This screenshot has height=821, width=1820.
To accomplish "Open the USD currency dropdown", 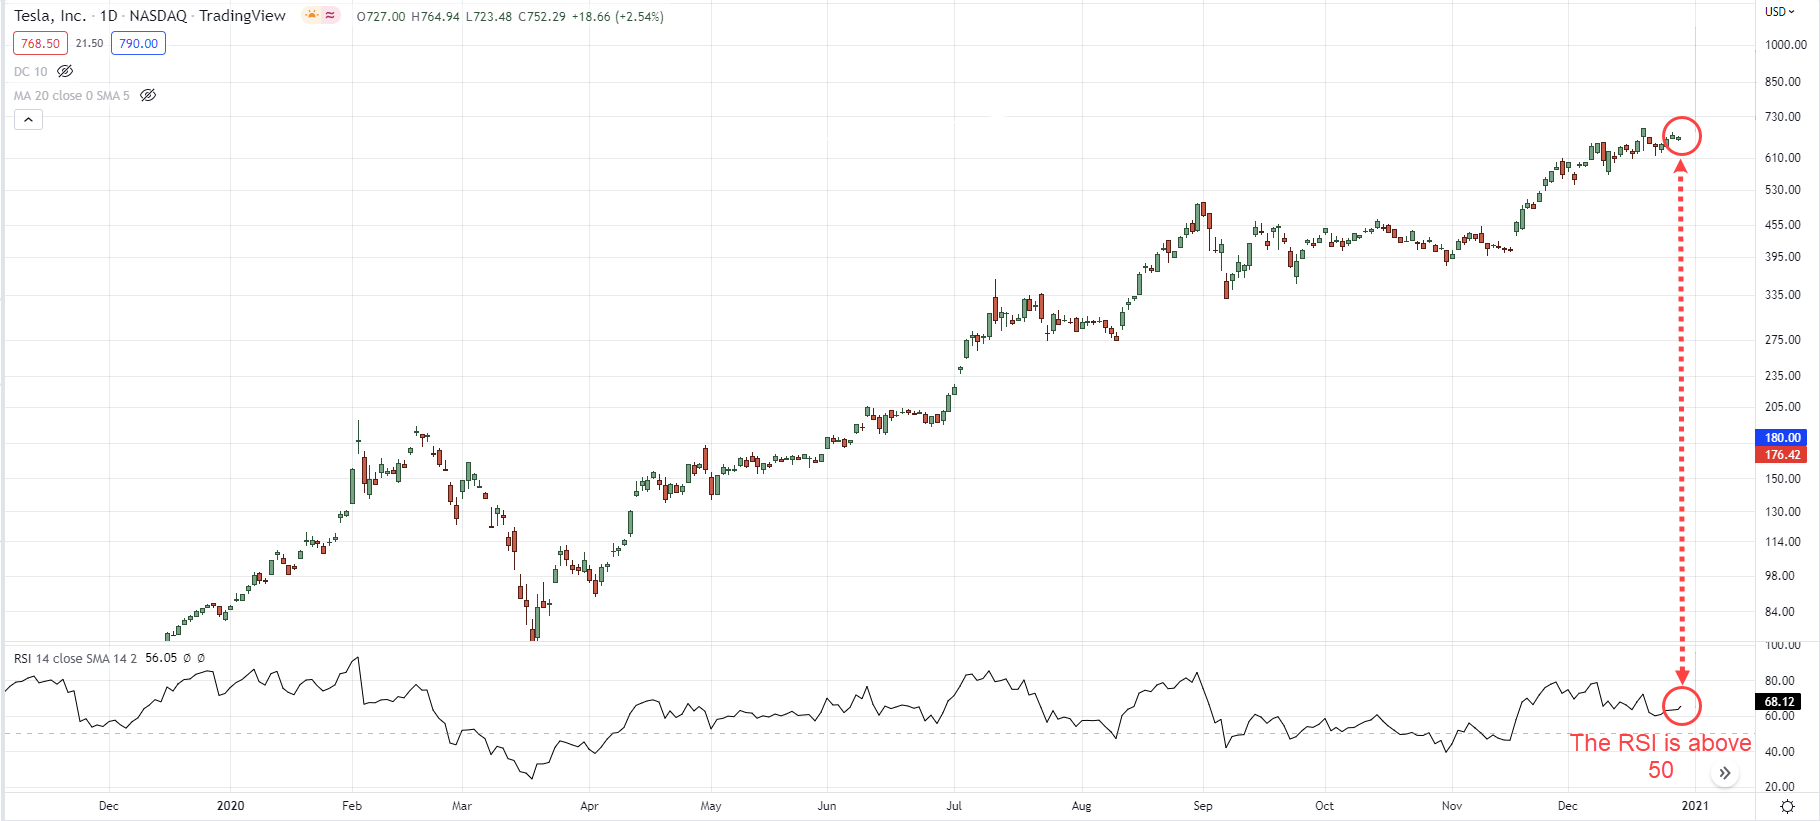I will (1780, 12).
